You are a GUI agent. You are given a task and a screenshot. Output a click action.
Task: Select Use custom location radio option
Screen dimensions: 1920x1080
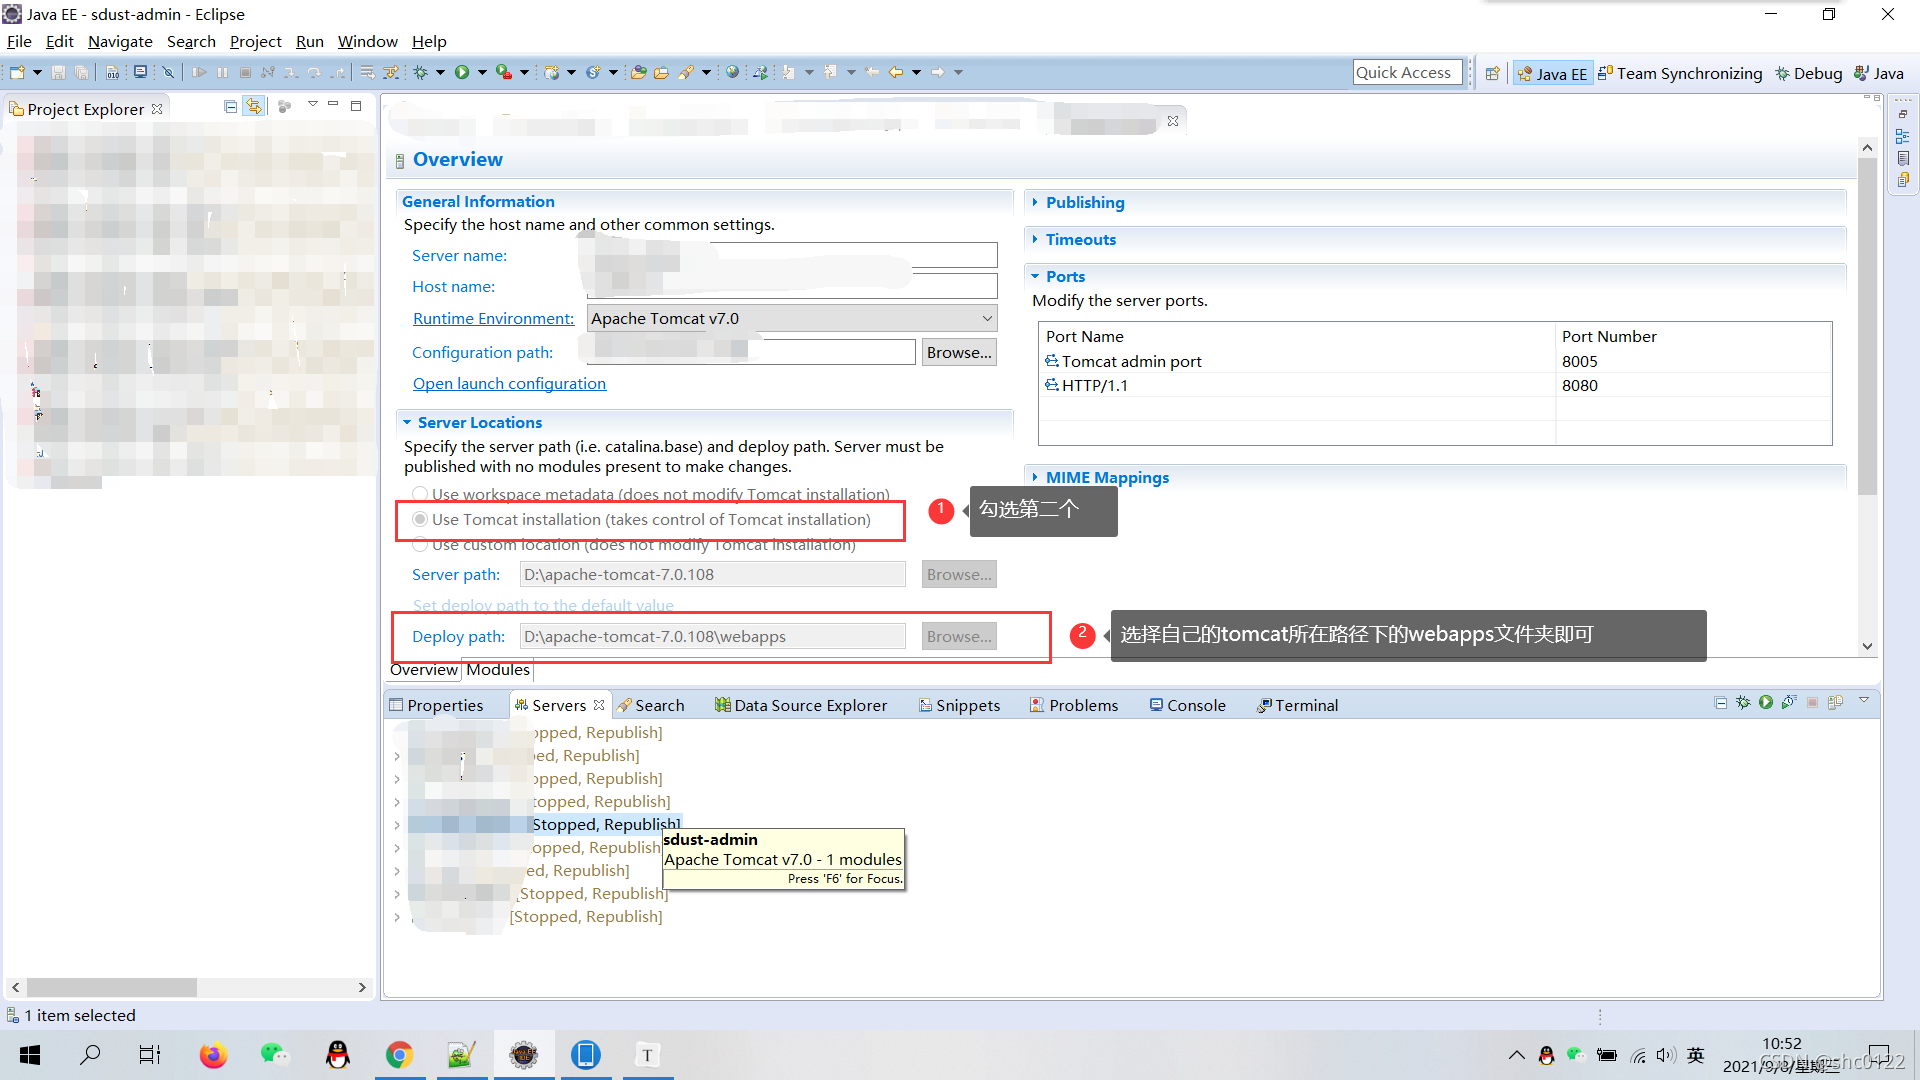pos(421,544)
